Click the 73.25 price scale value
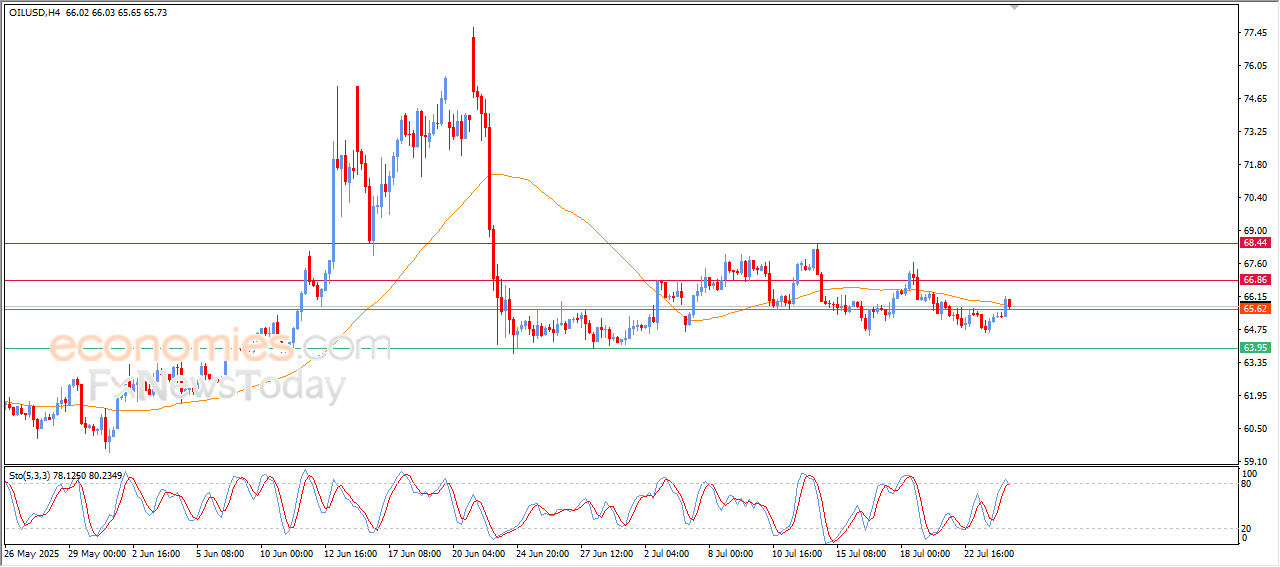This screenshot has height=567, width=1280. (x=1256, y=132)
